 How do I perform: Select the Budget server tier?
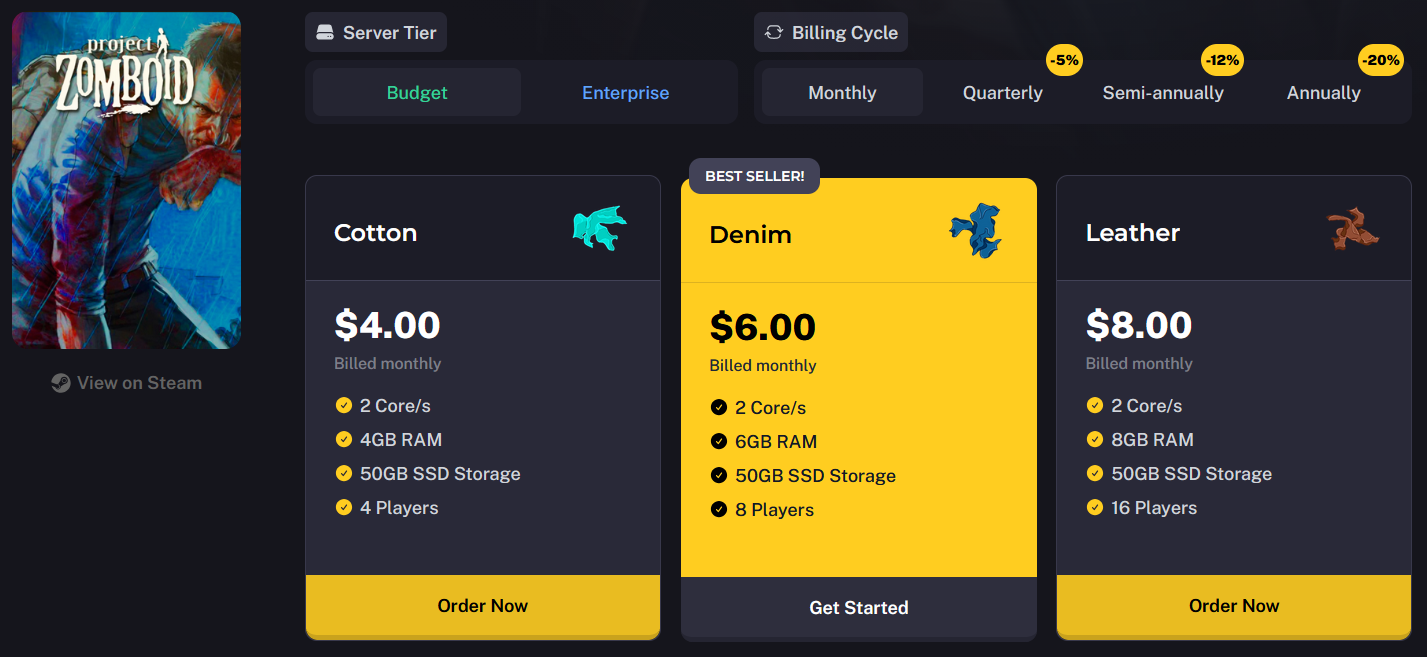click(417, 93)
